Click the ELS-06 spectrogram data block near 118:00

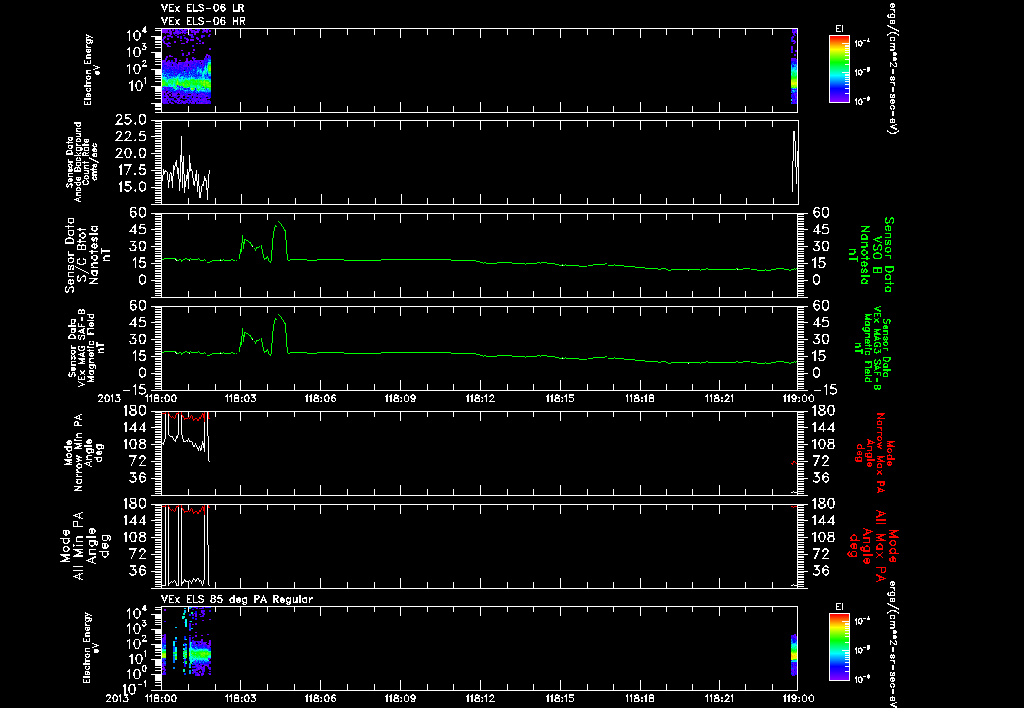tap(185, 66)
